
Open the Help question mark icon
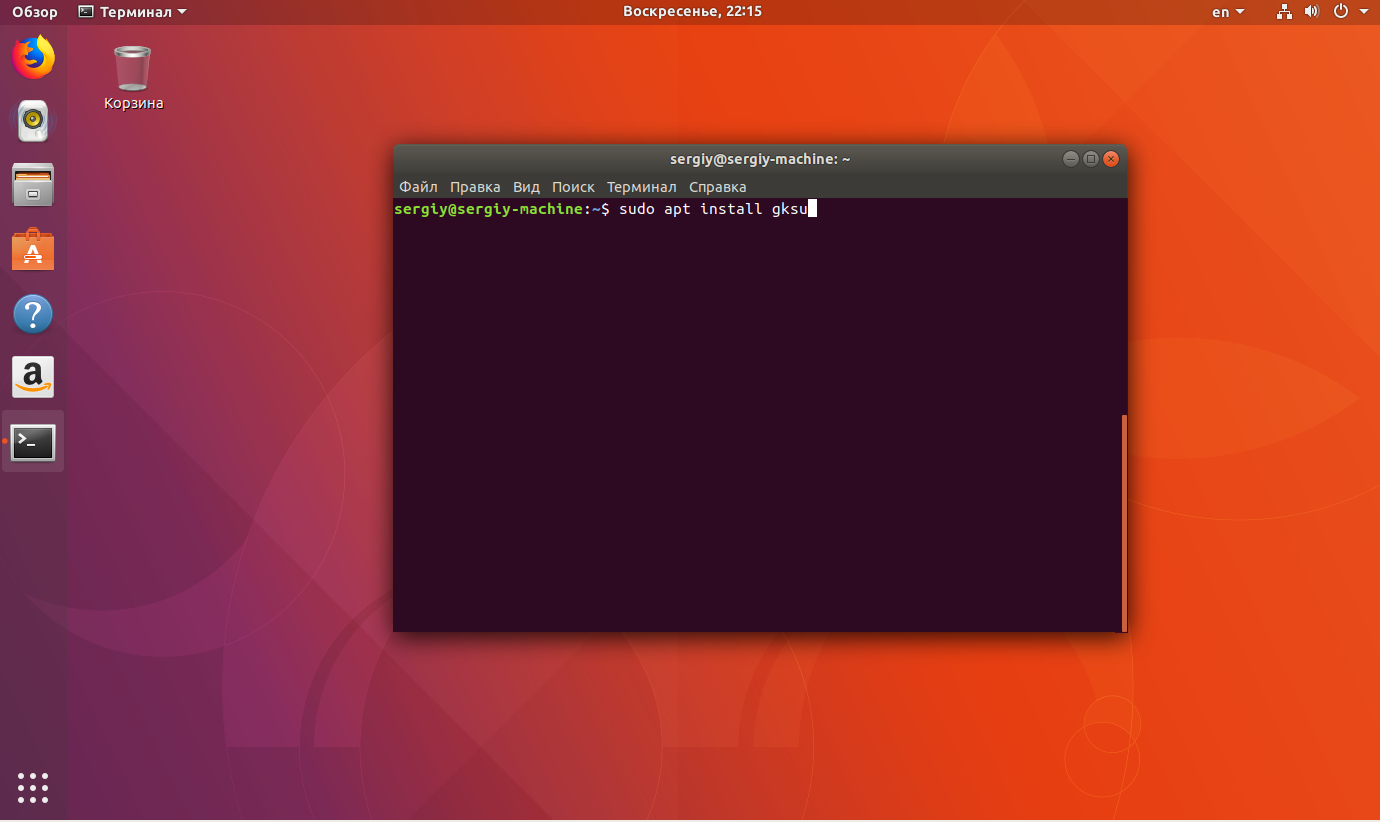pos(33,314)
